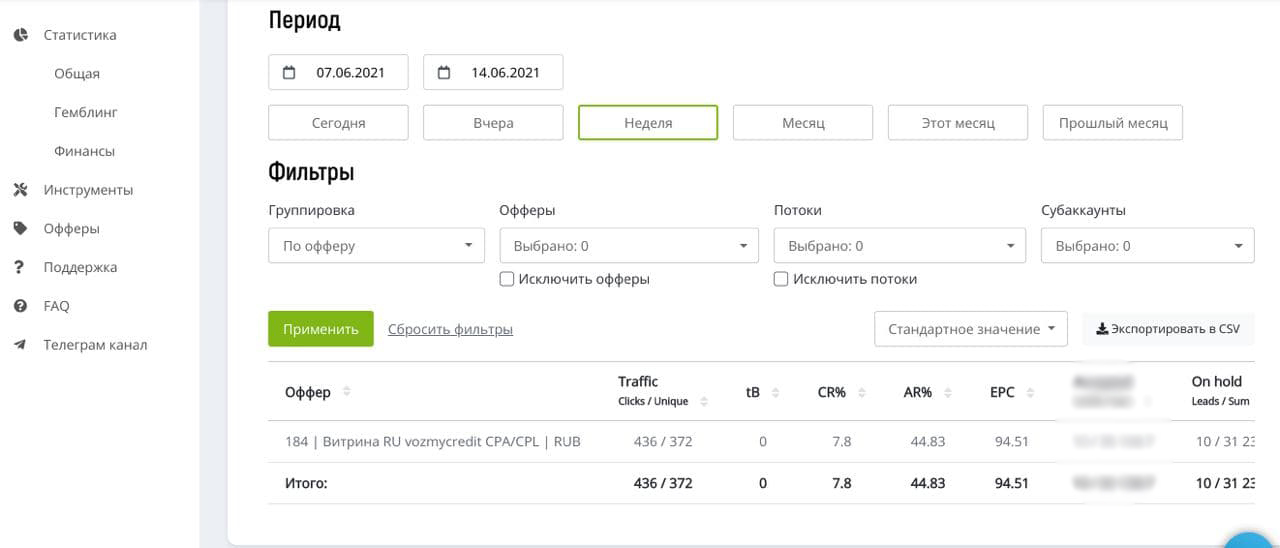The image size is (1280, 548).
Task: Click On hold column header
Action: (1221, 390)
